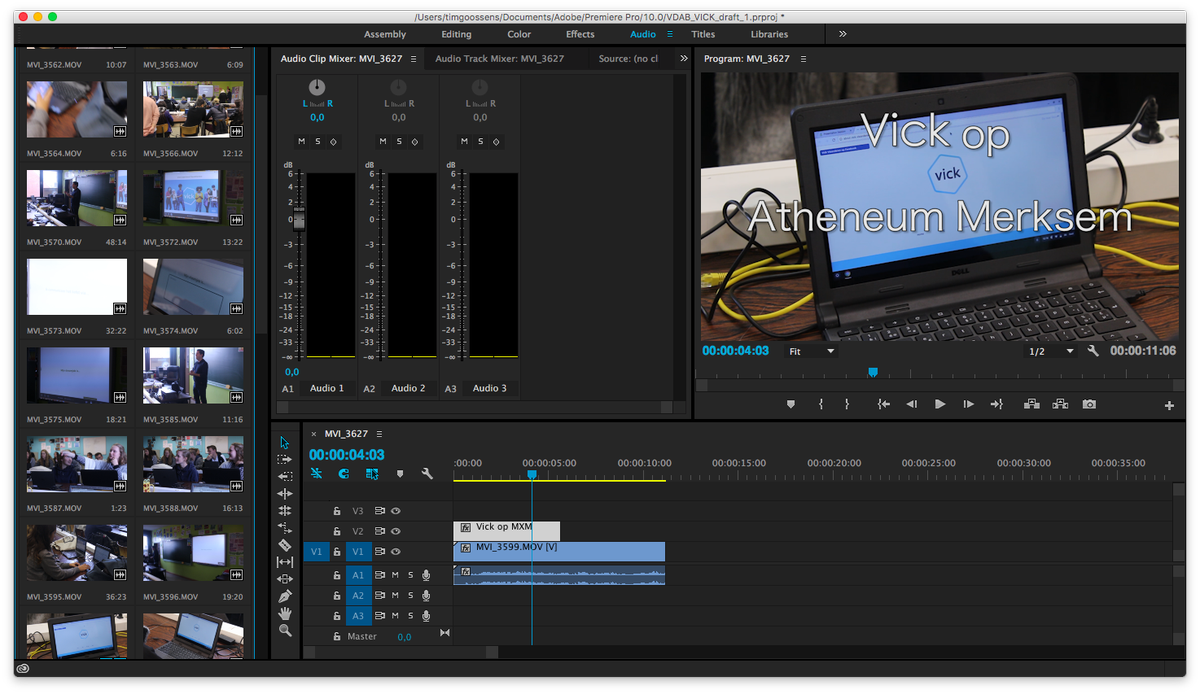Image resolution: width=1200 pixels, height=694 pixels.
Task: Switch to the Editing workspace
Action: point(456,34)
